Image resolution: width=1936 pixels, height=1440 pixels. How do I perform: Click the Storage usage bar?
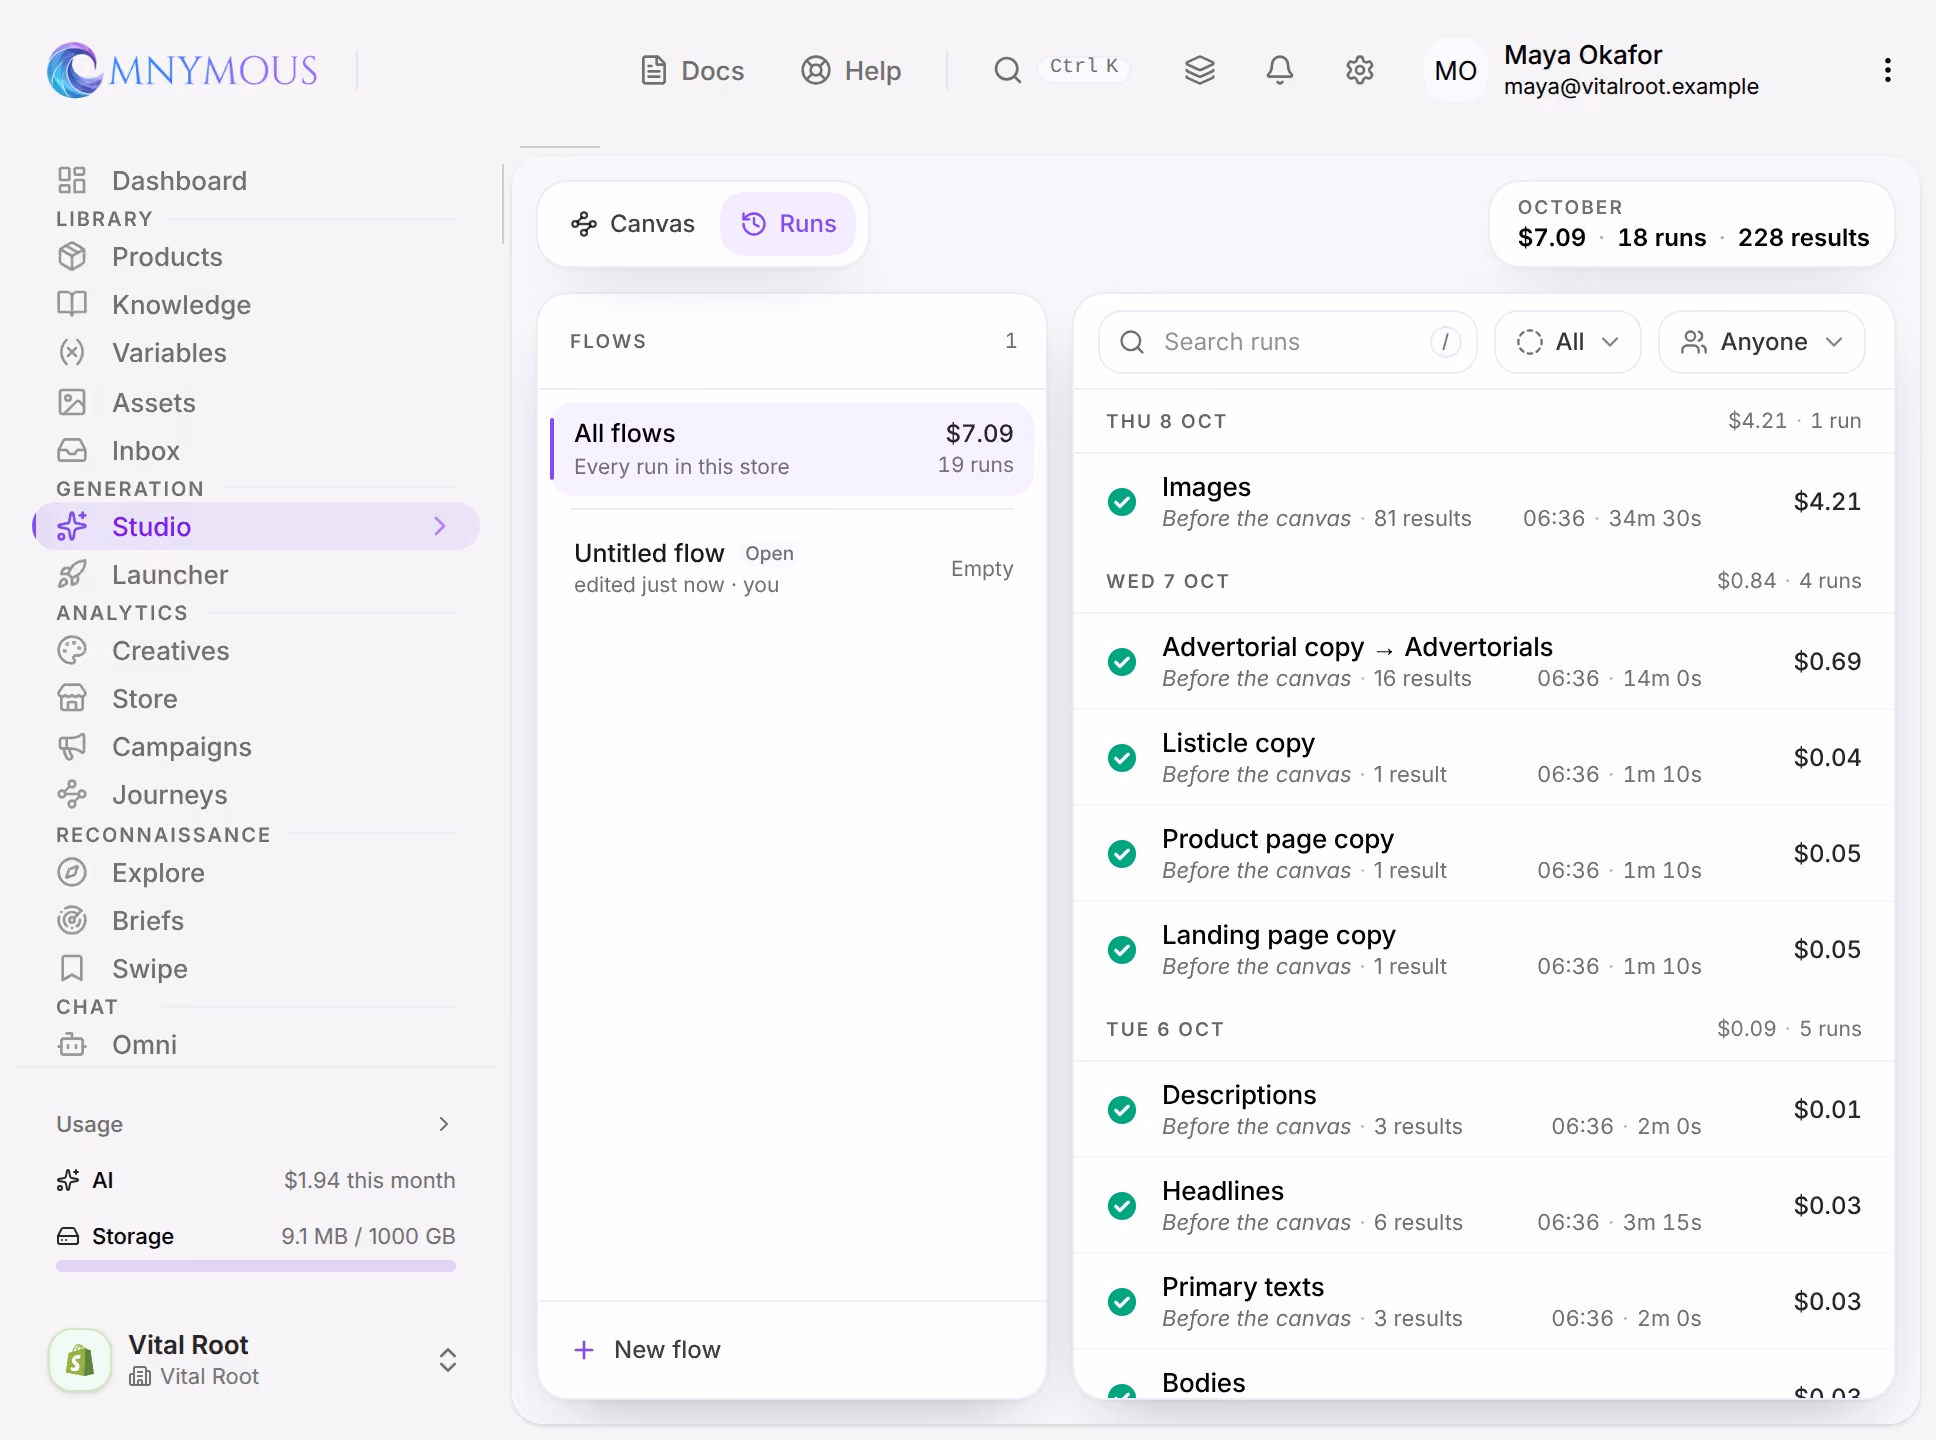[x=256, y=1266]
